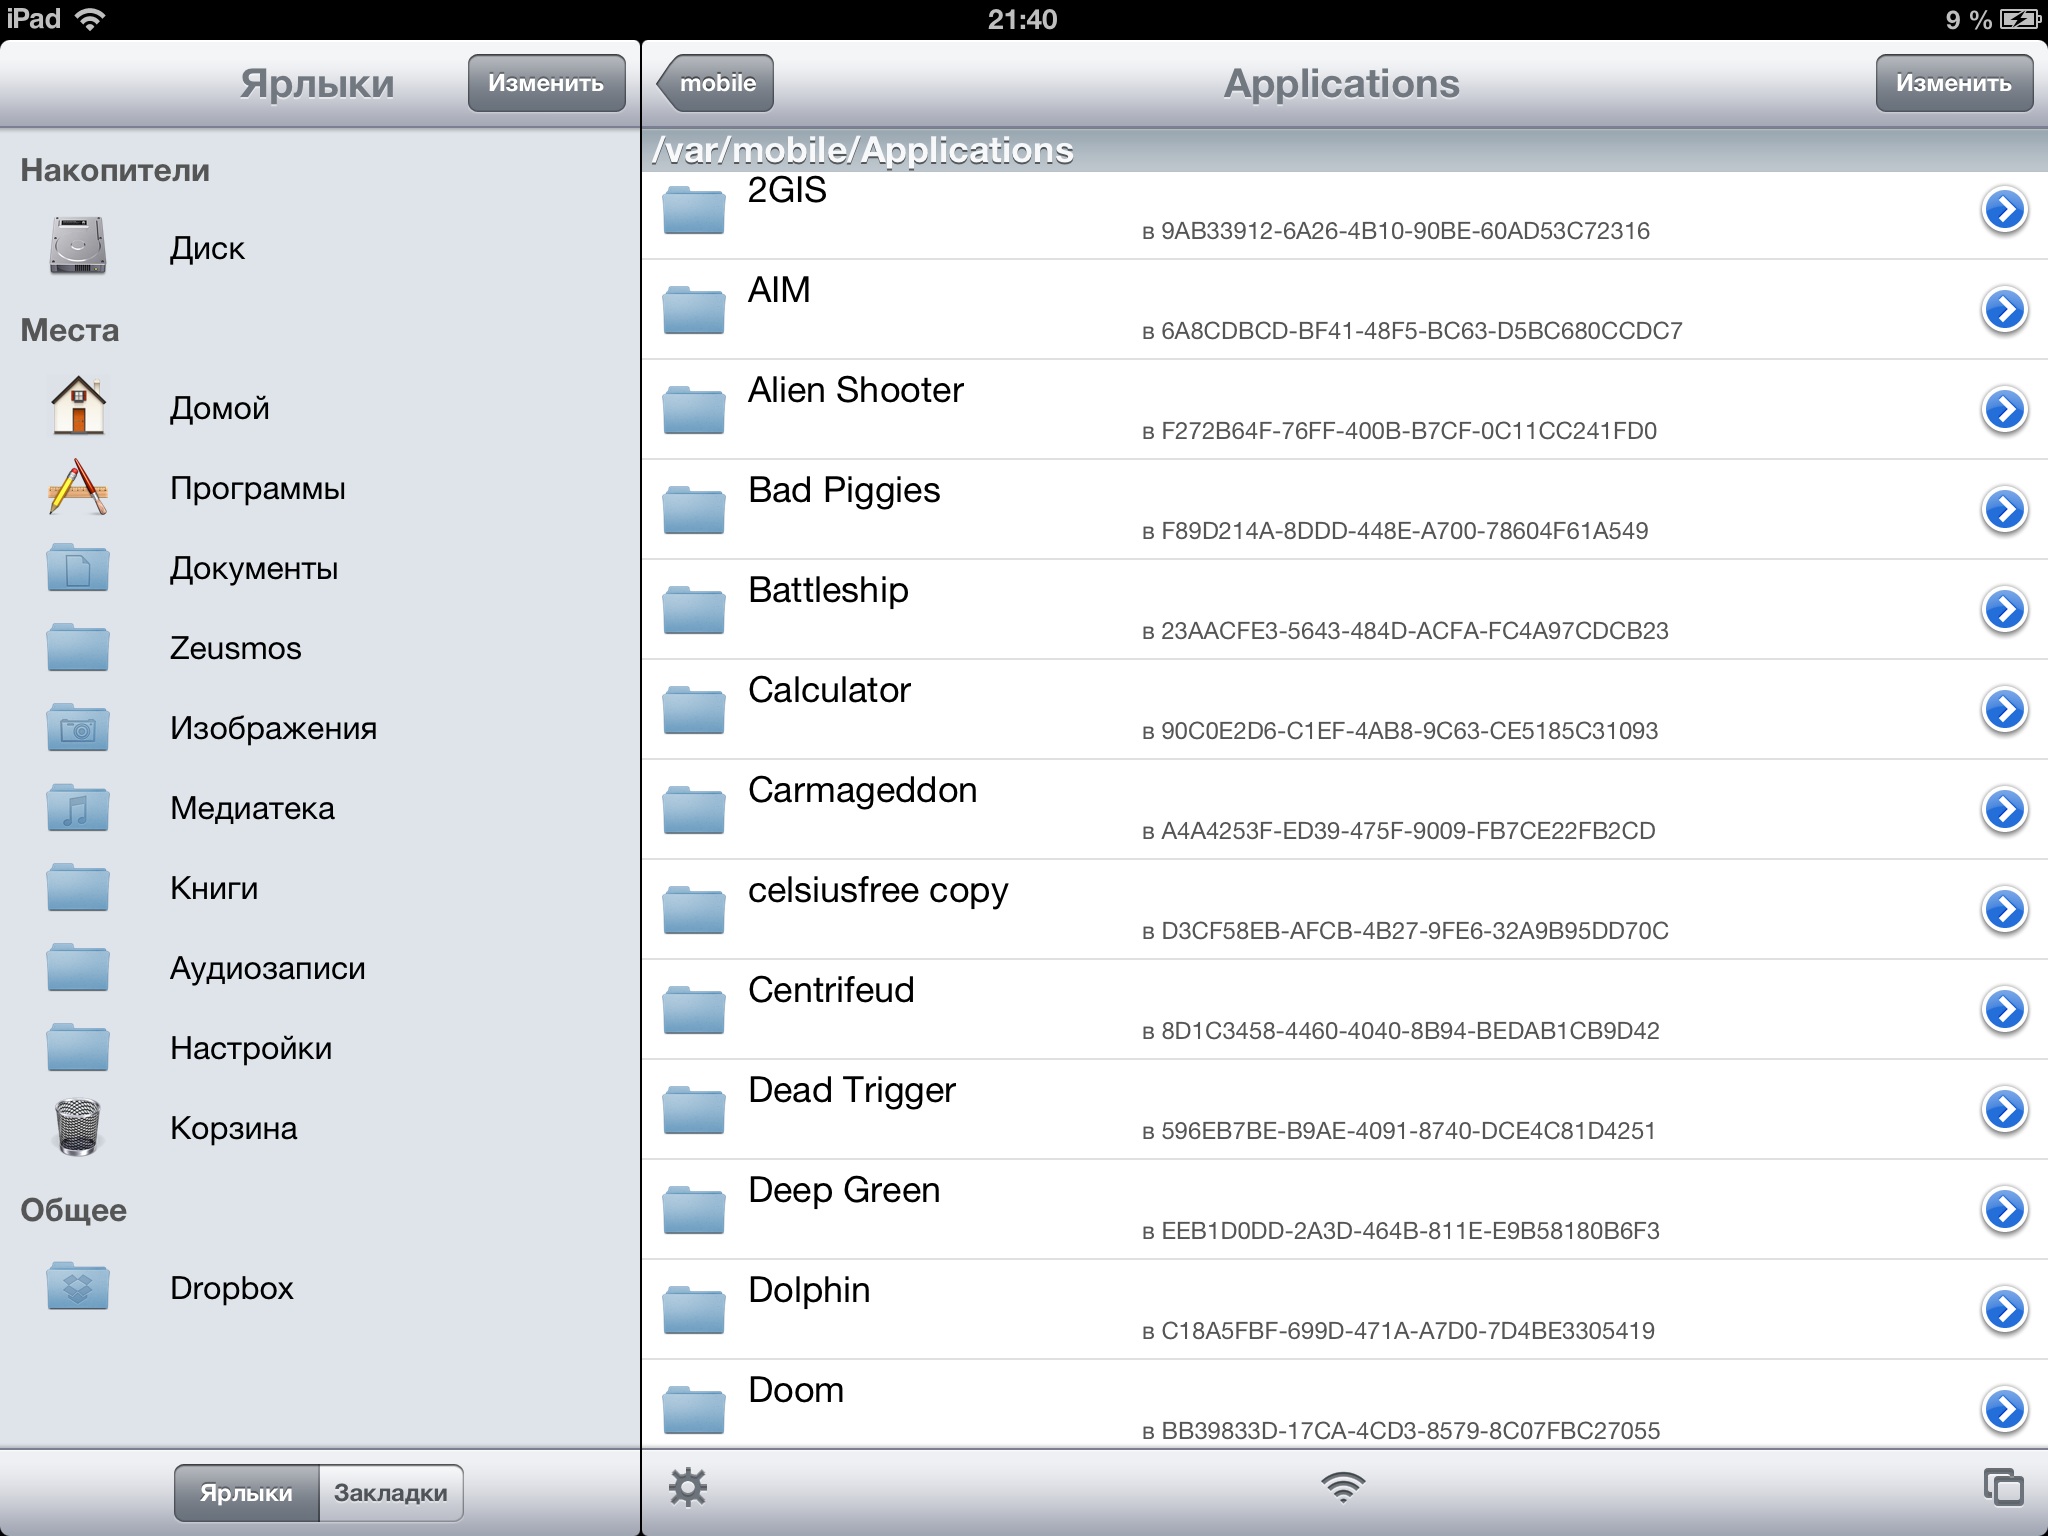Select the Deep Green row name
2048x1536 pixels.
pos(844,1190)
